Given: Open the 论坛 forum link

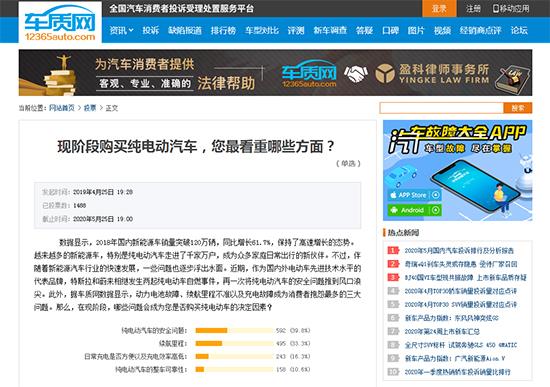Looking at the screenshot, I should (519, 31).
